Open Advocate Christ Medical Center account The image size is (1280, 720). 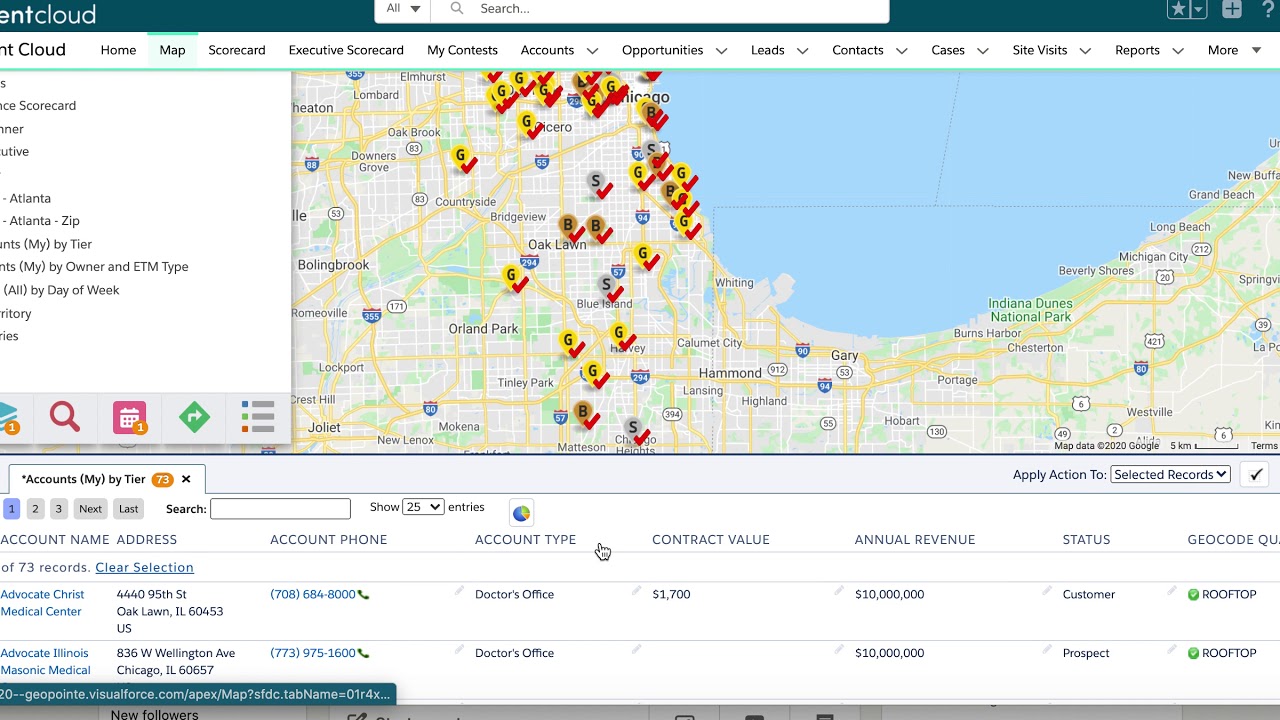[x=42, y=603]
